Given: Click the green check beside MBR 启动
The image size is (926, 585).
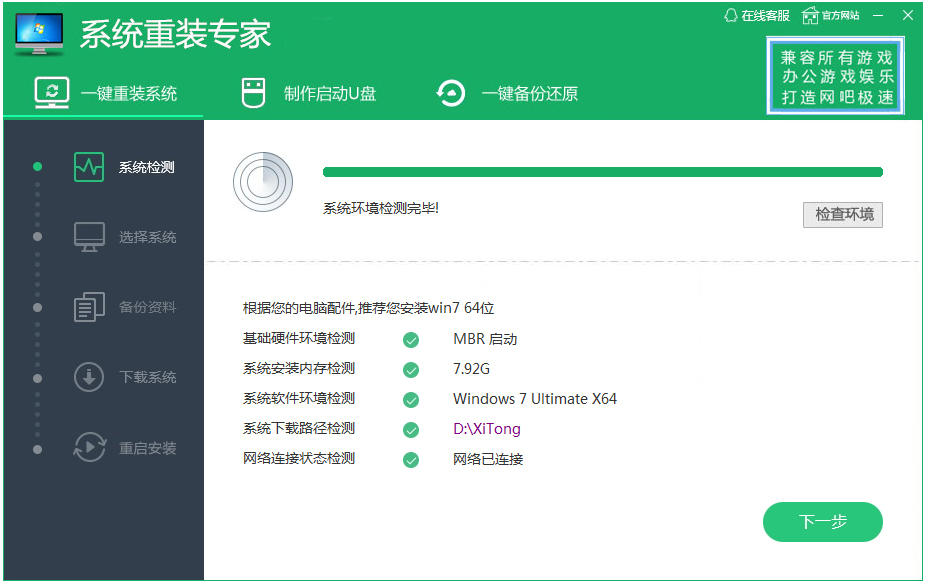Looking at the screenshot, I should pyautogui.click(x=409, y=339).
